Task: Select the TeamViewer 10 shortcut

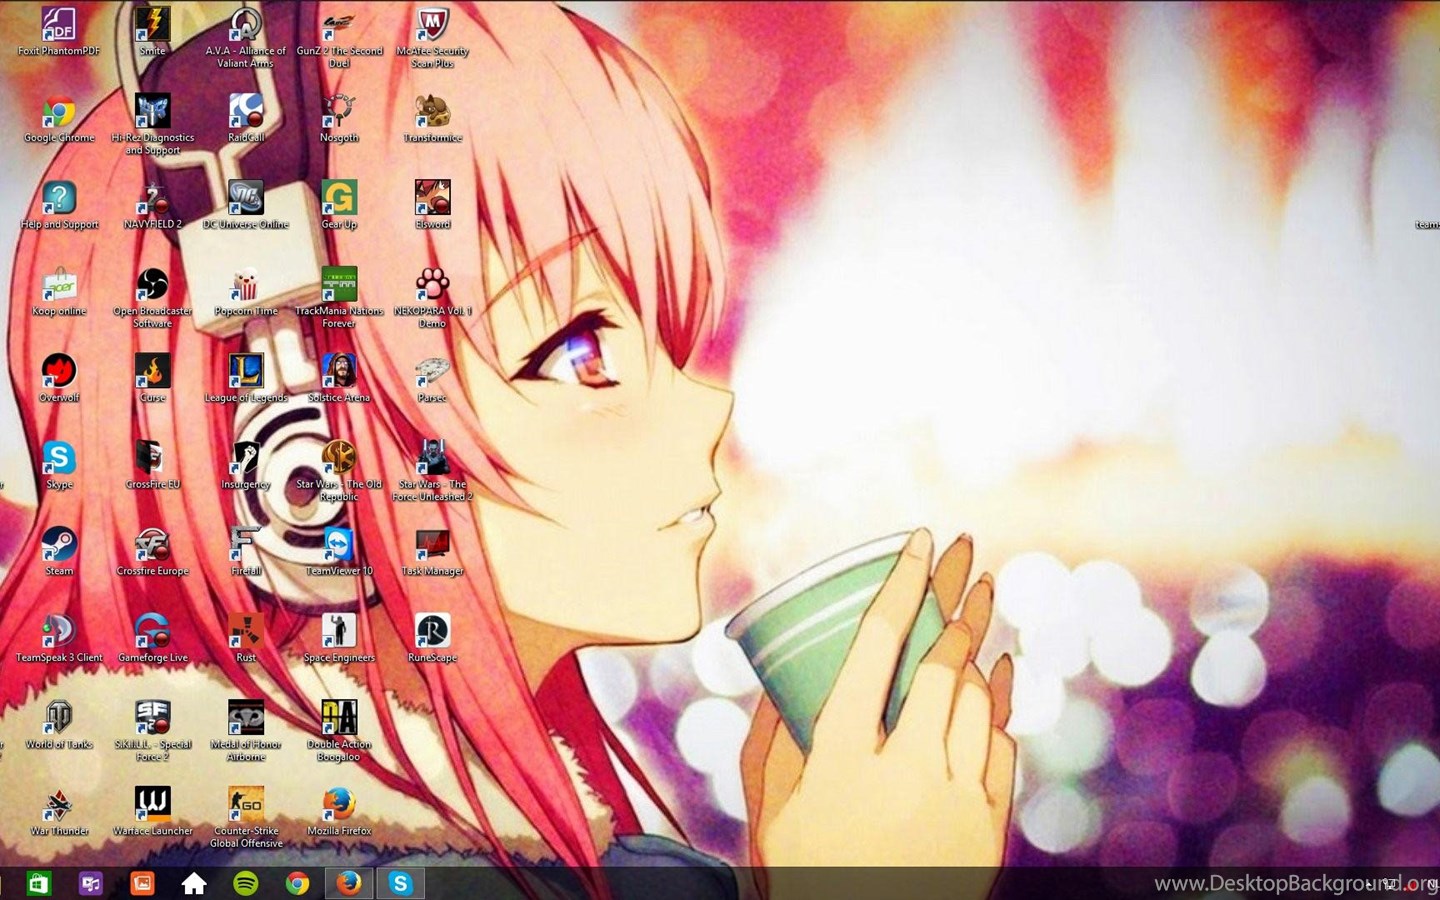Action: point(339,546)
